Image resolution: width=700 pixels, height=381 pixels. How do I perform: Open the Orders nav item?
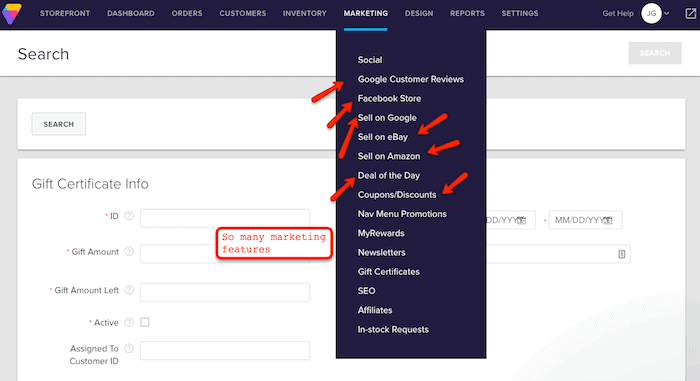(187, 13)
